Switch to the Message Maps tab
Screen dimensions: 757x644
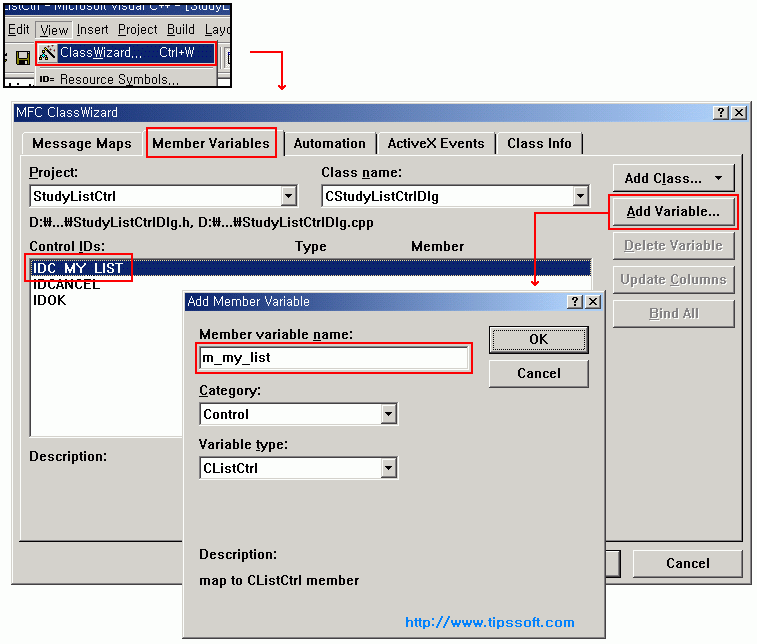coord(81,143)
